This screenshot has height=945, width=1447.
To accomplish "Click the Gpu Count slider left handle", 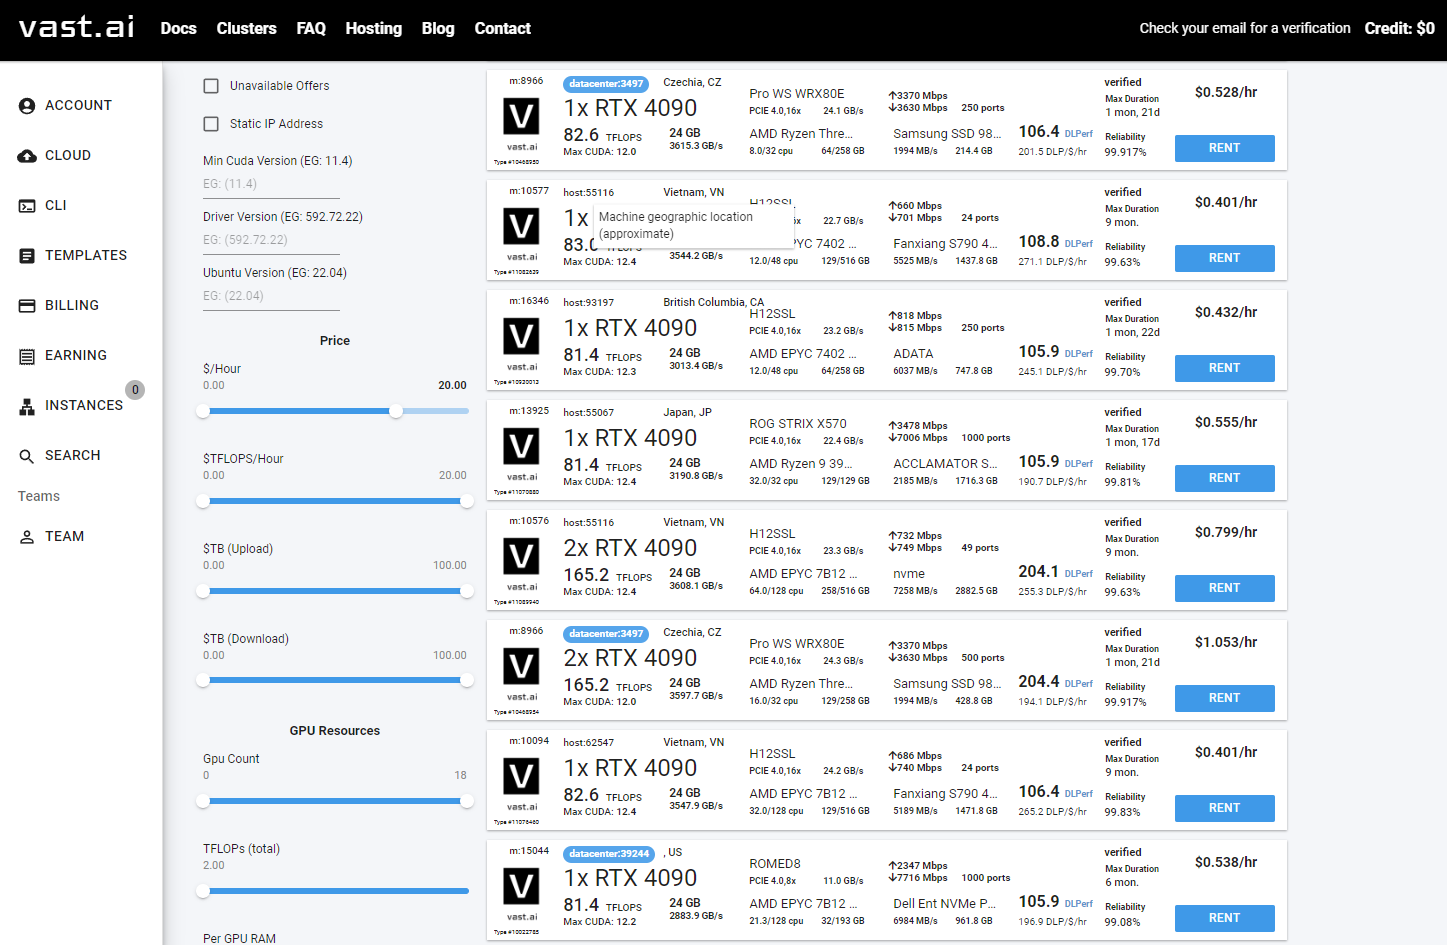I will click(203, 801).
